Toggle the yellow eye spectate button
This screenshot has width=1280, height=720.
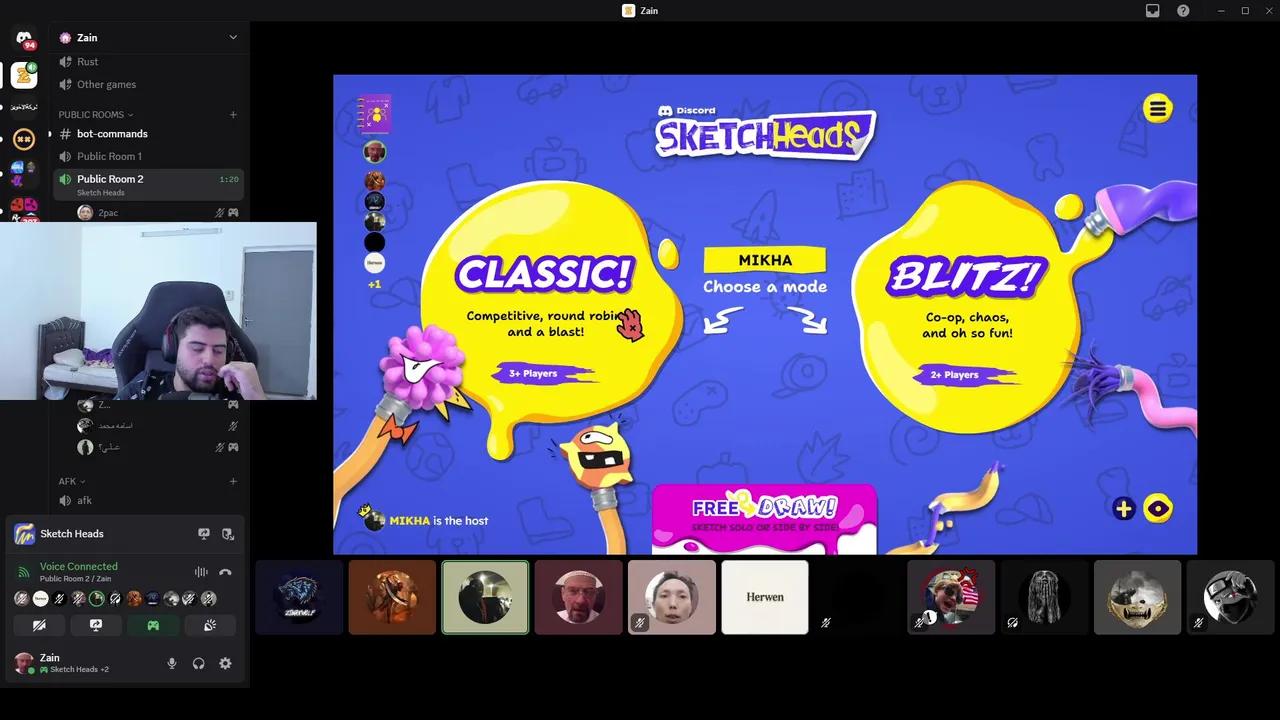[x=1158, y=509]
